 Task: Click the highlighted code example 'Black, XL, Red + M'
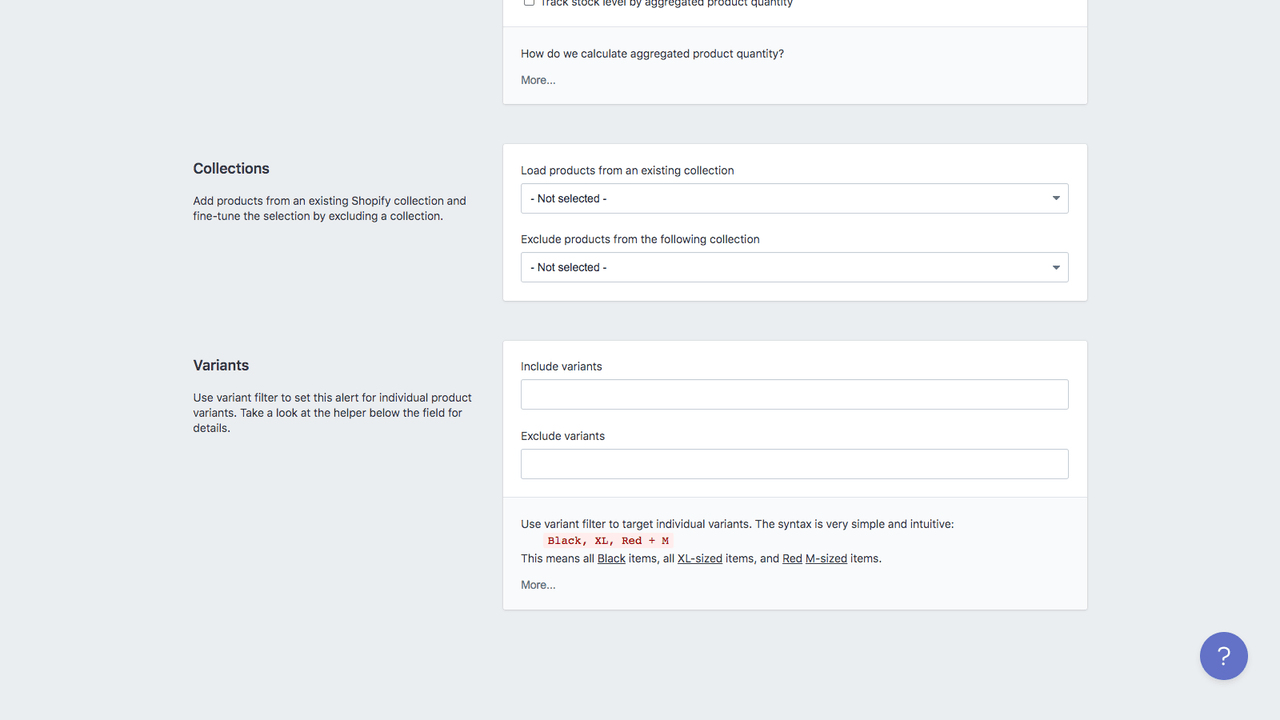pos(607,540)
